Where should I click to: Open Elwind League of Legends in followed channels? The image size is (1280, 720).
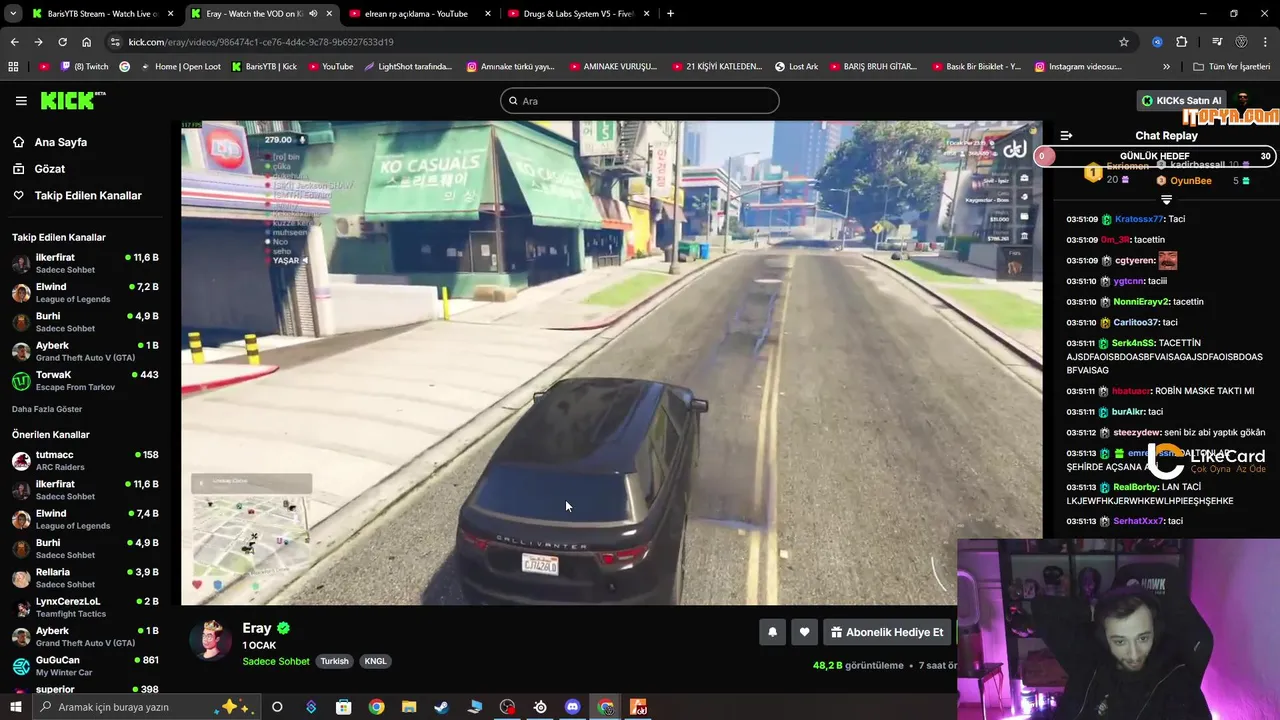(85, 293)
